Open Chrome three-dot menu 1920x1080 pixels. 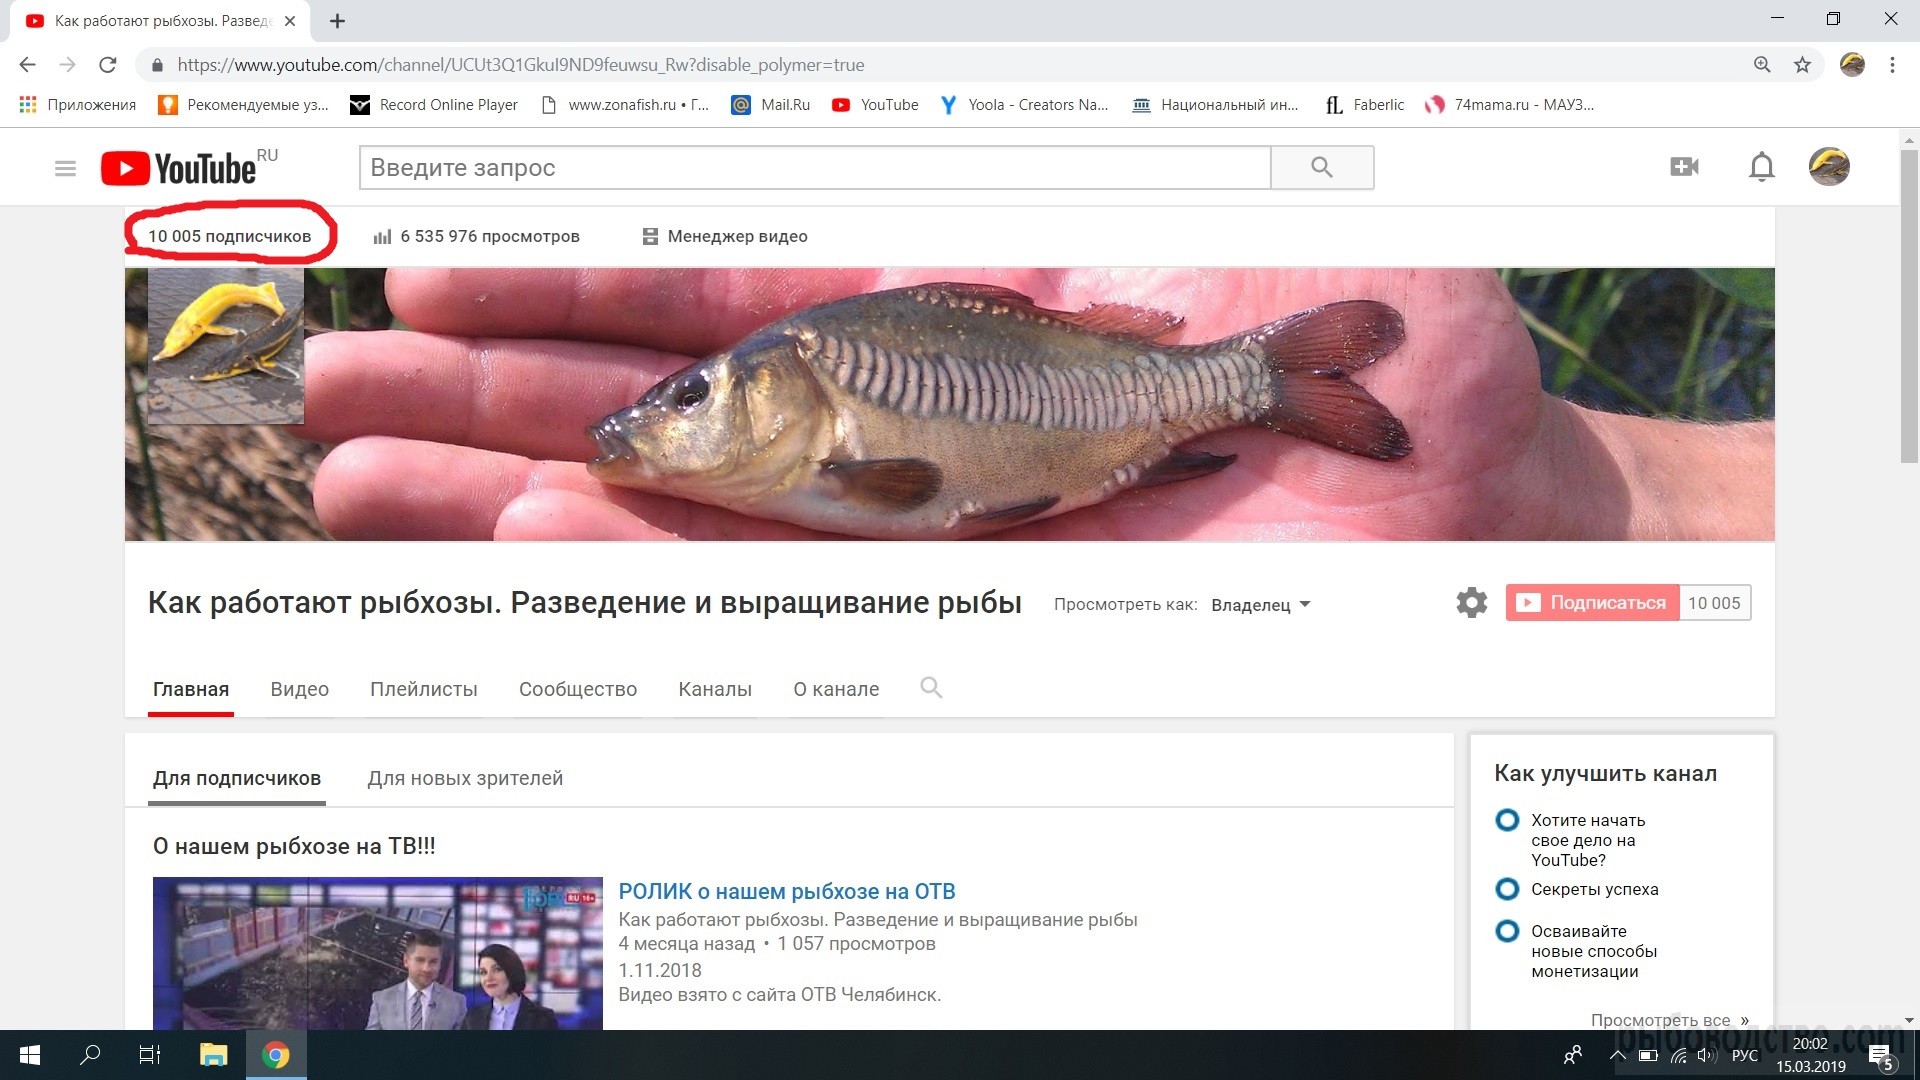click(1892, 65)
